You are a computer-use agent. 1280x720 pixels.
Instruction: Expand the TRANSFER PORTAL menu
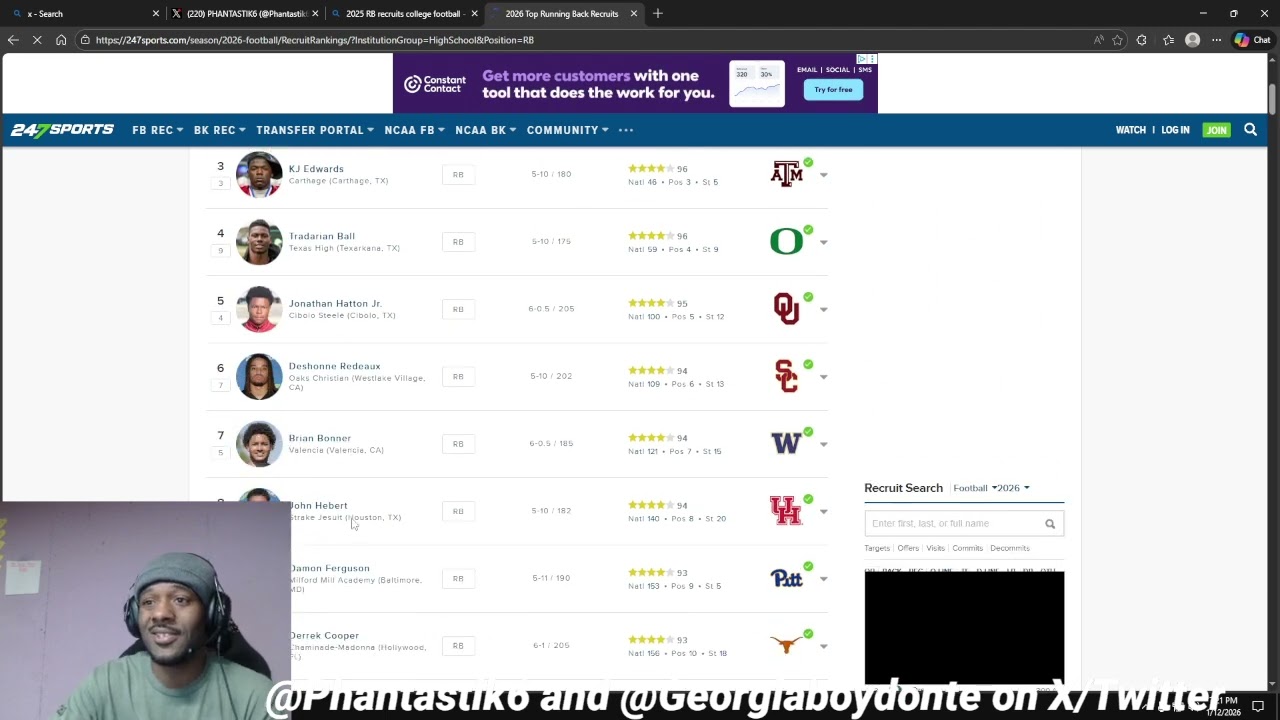315,130
